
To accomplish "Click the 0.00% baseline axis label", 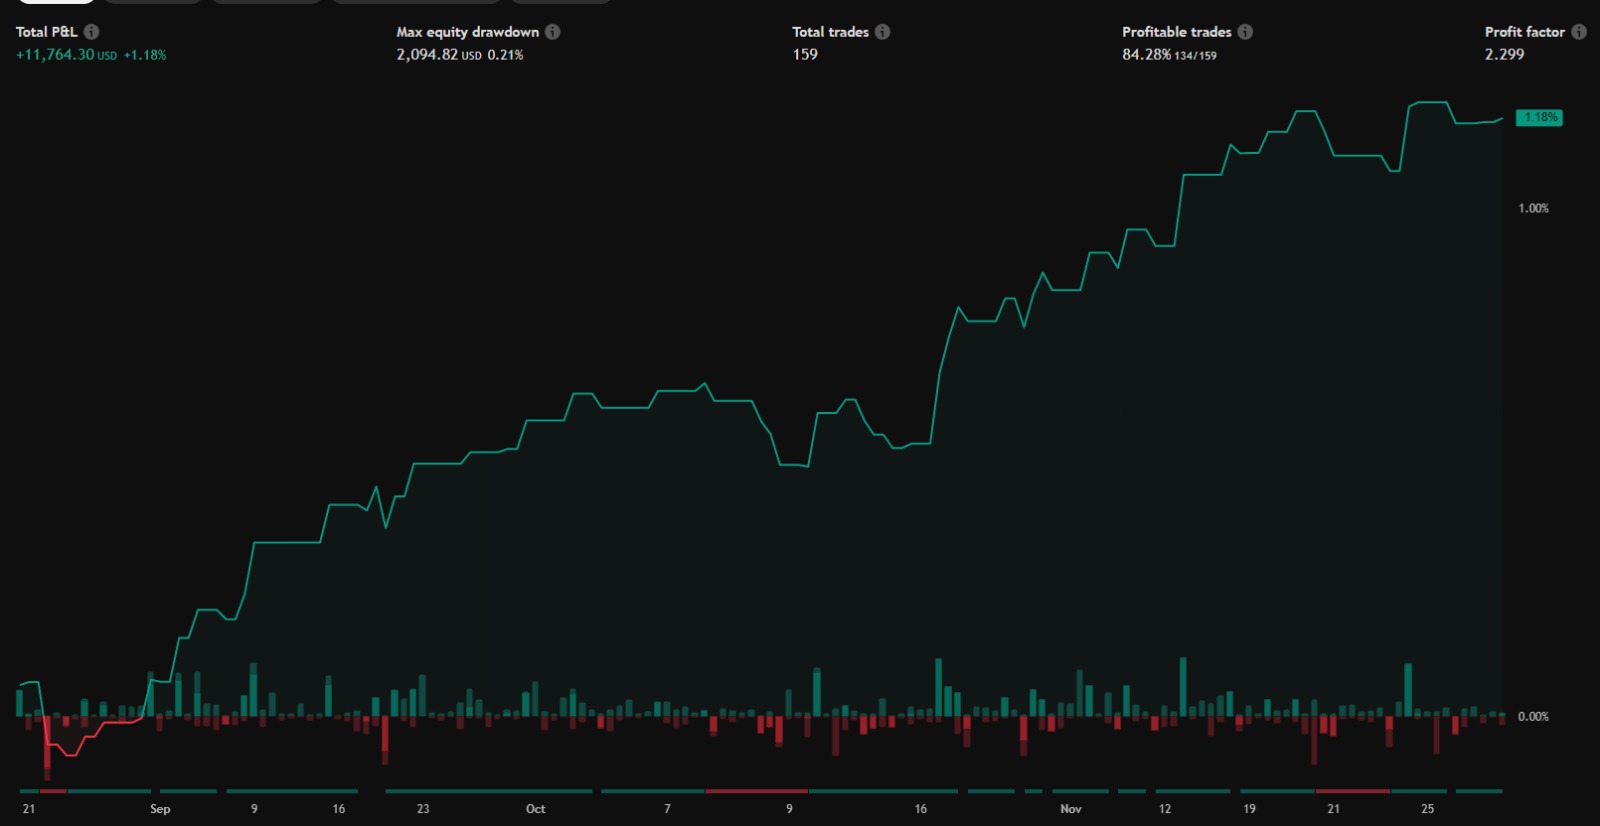I will 1533,717.
